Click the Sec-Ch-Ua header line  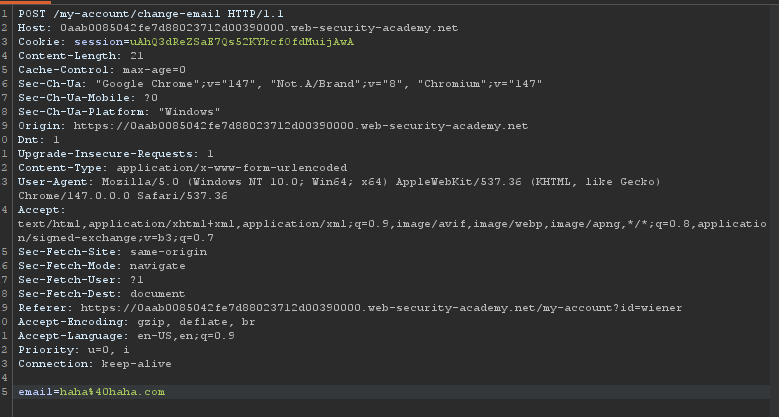pos(280,83)
